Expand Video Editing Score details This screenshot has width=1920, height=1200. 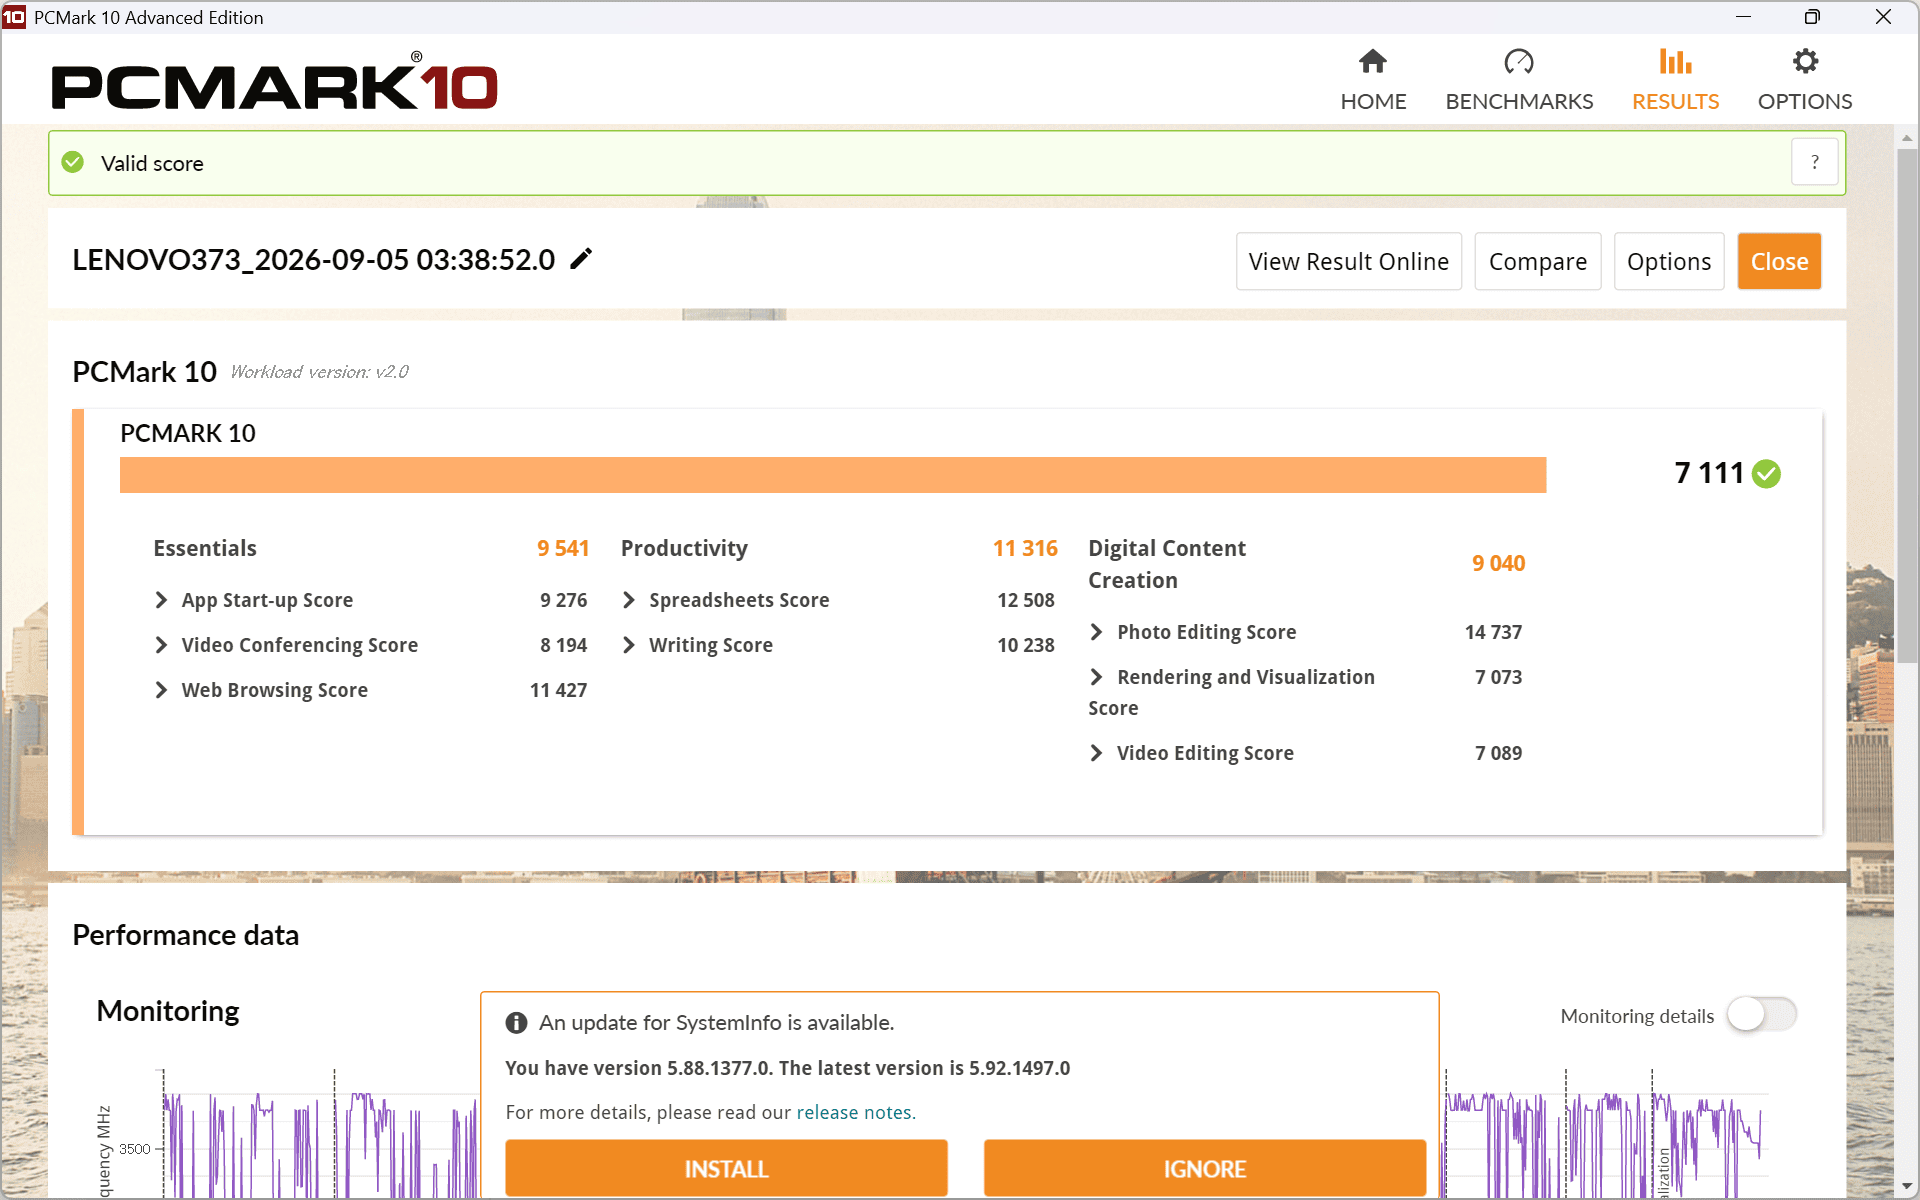pyautogui.click(x=1097, y=753)
